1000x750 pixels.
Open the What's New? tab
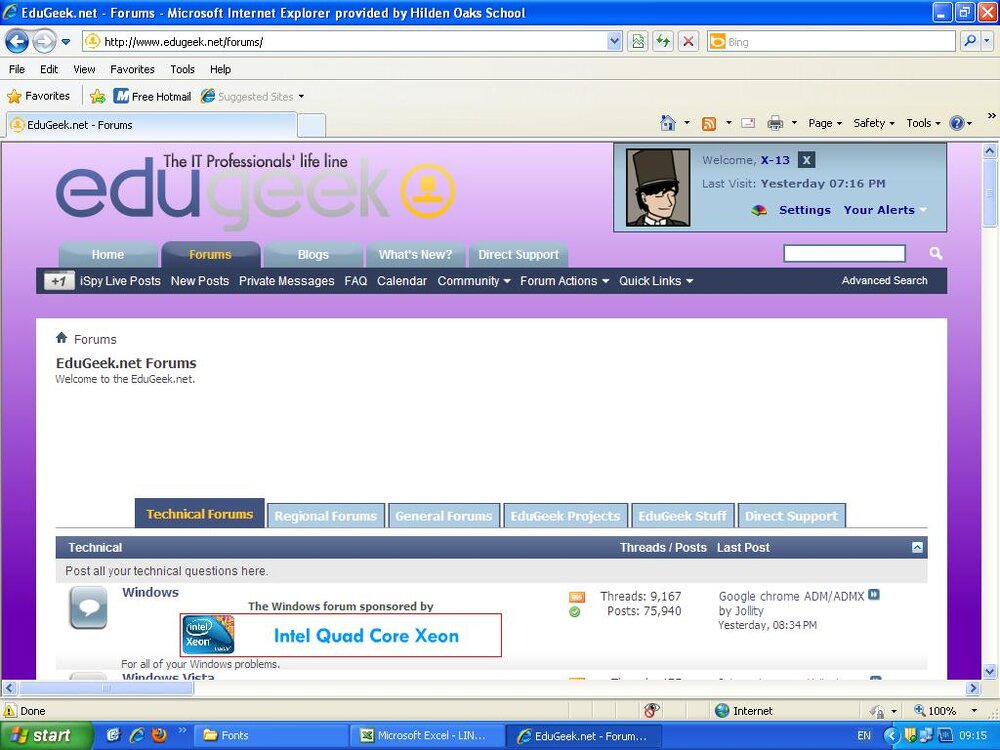pos(415,254)
